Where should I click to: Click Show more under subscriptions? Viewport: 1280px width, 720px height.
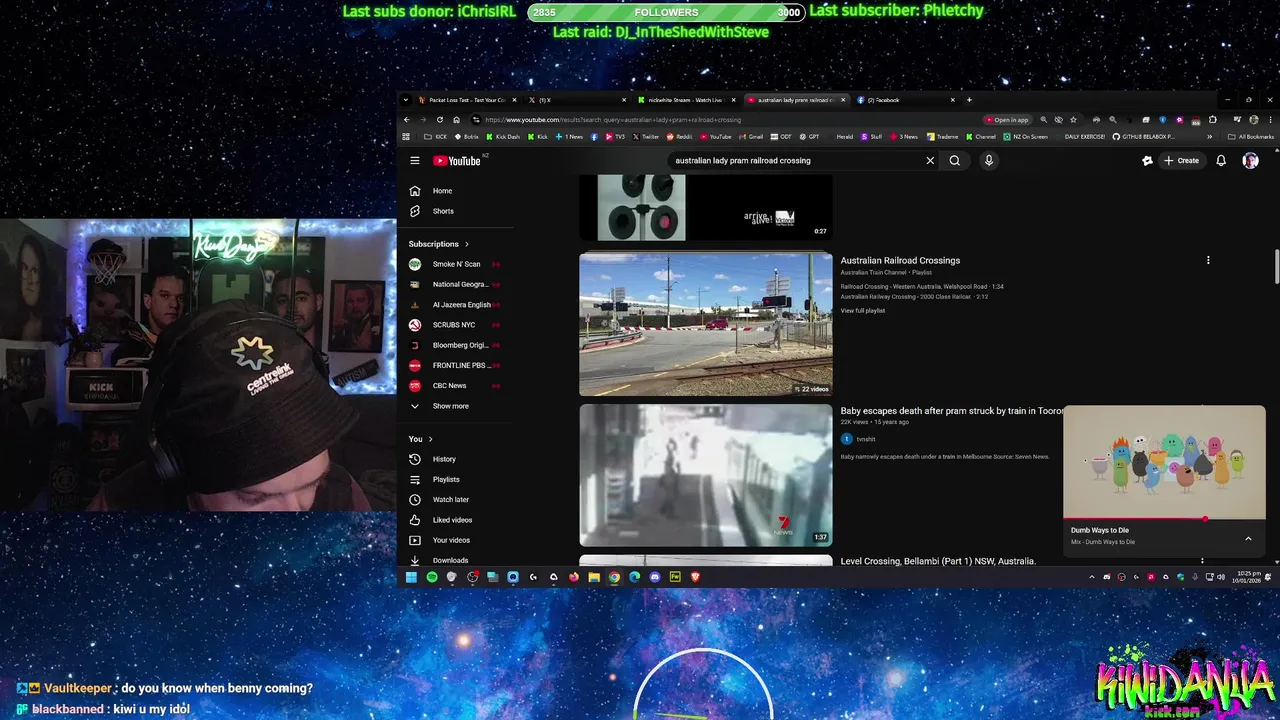[440, 406]
